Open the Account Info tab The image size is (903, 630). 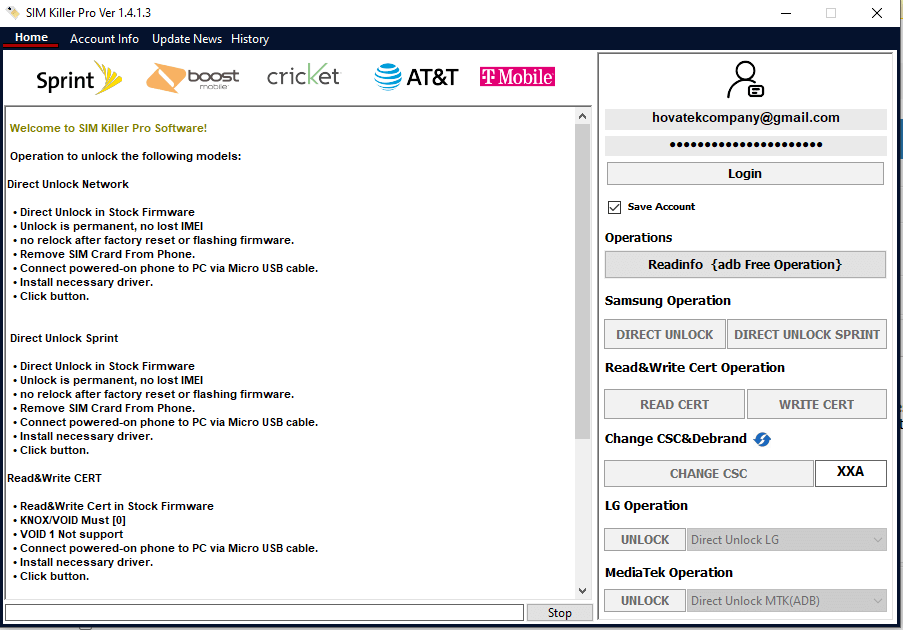point(104,39)
